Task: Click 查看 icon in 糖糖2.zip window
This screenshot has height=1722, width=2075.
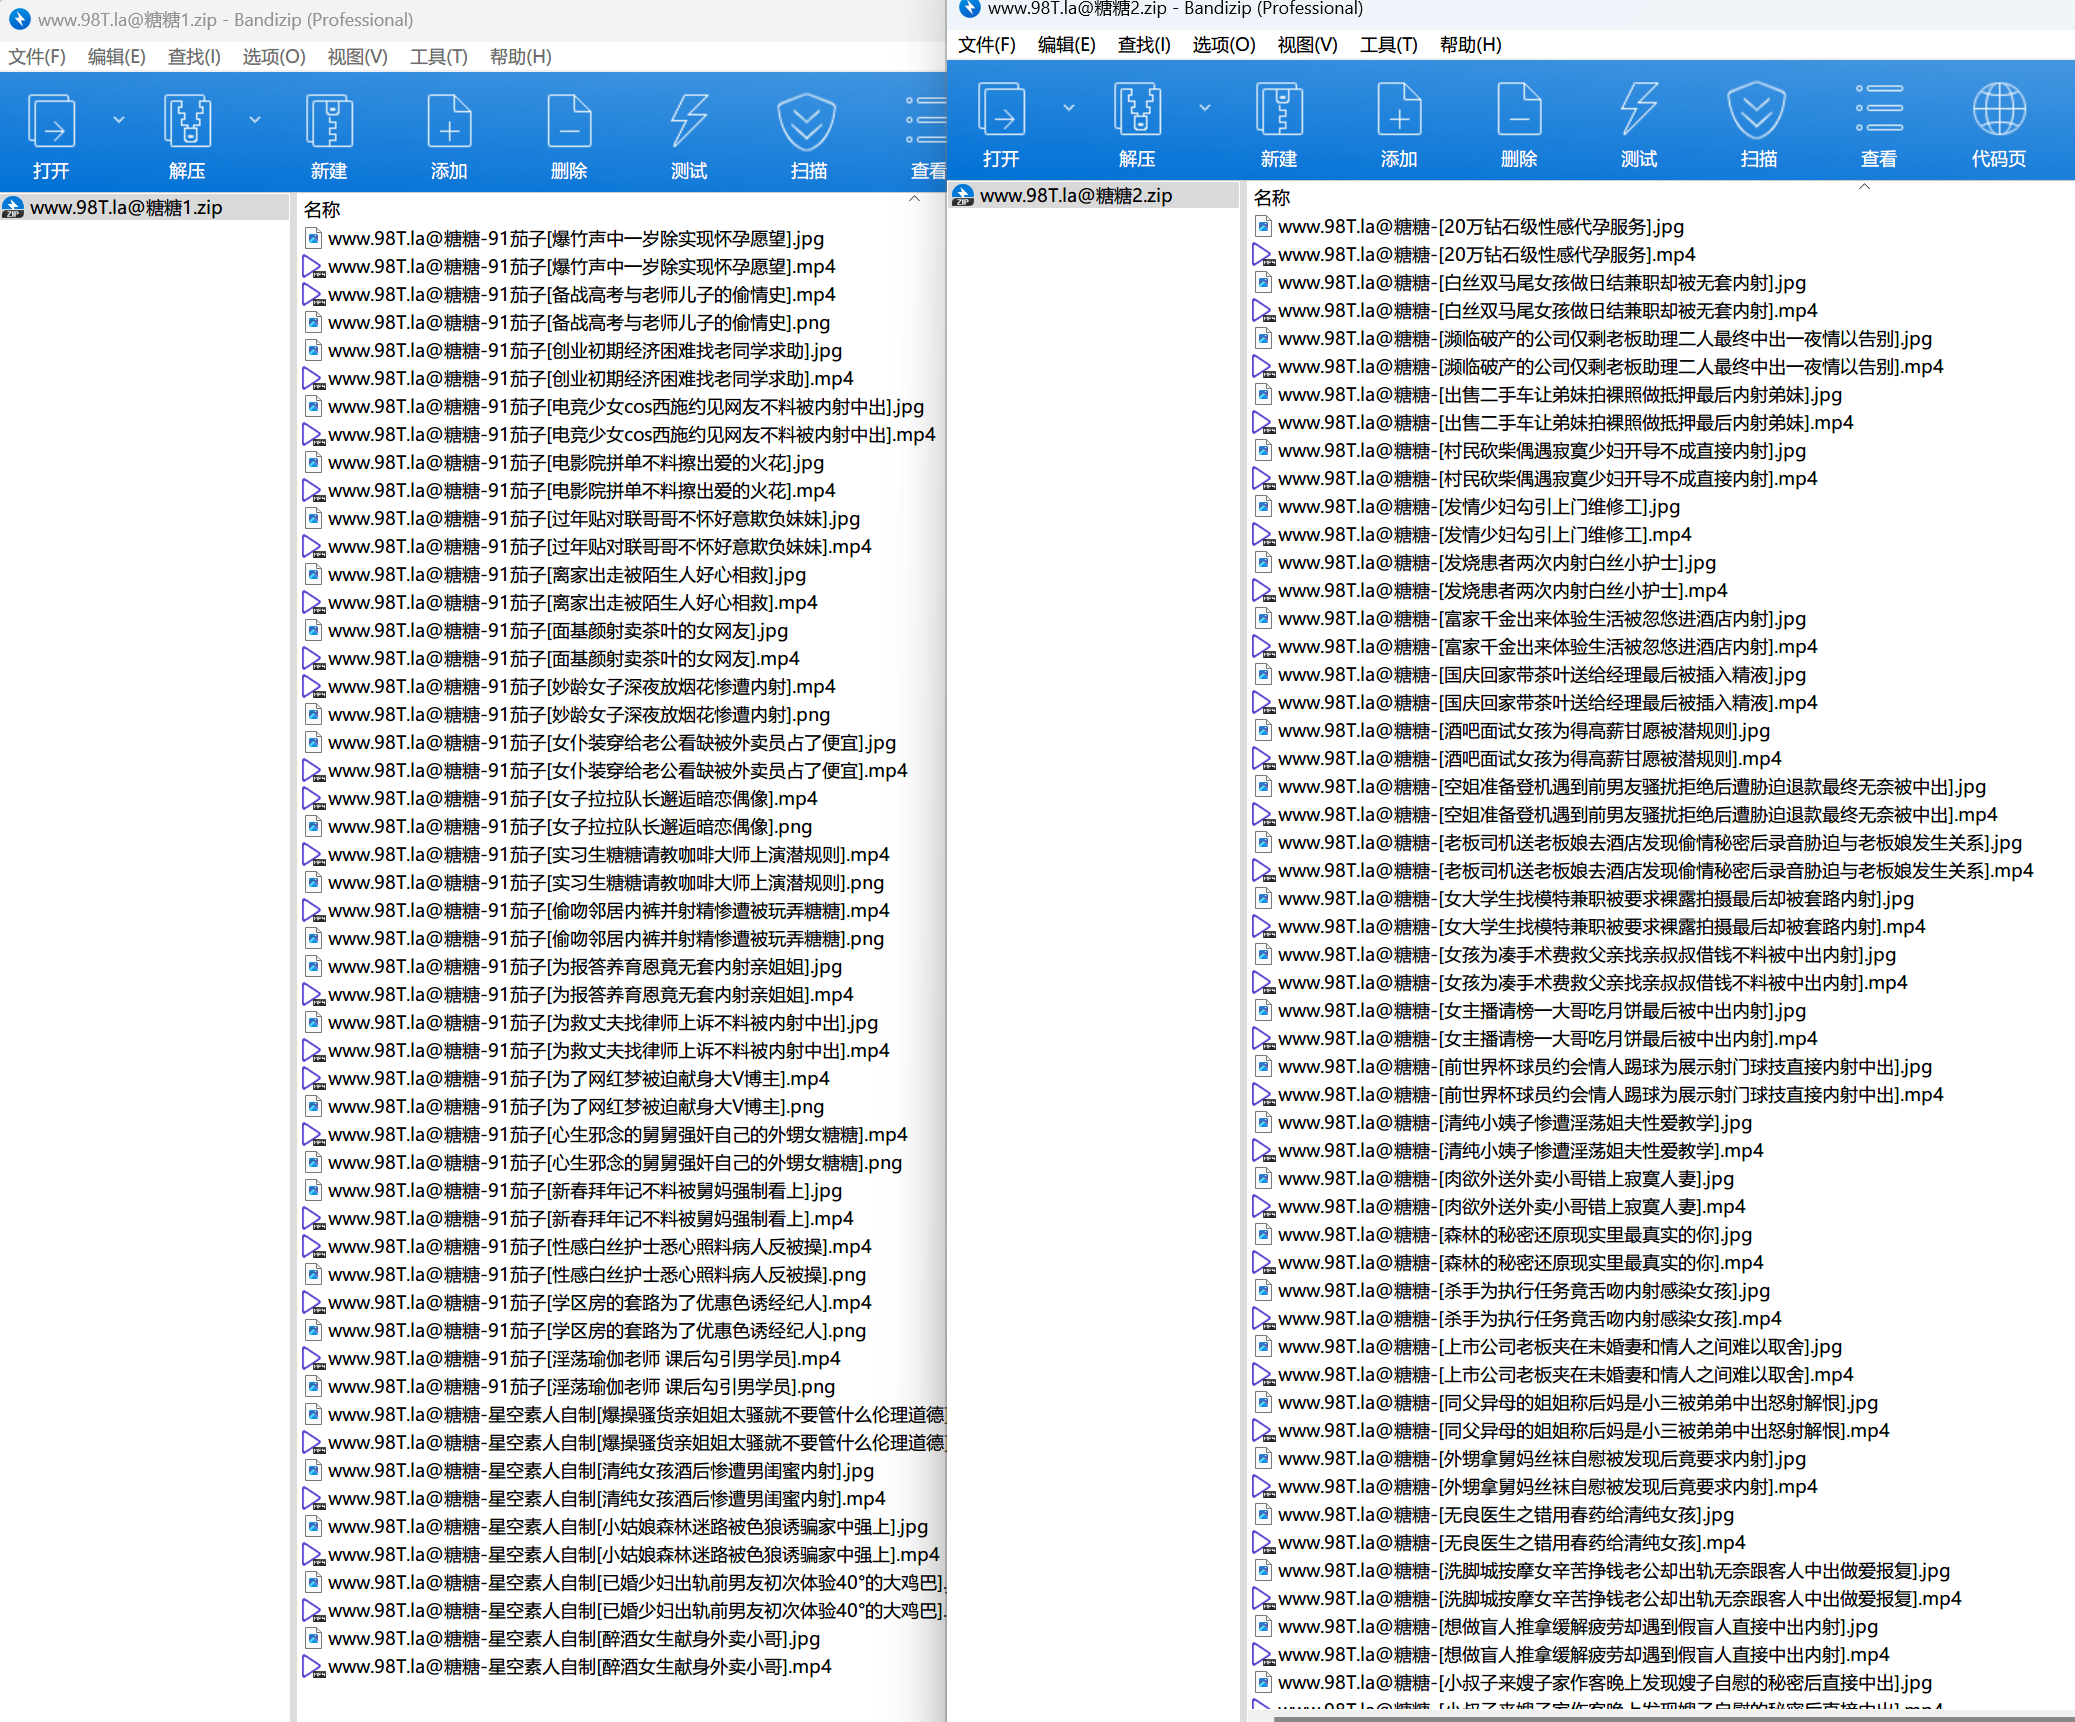Action: click(x=1879, y=109)
